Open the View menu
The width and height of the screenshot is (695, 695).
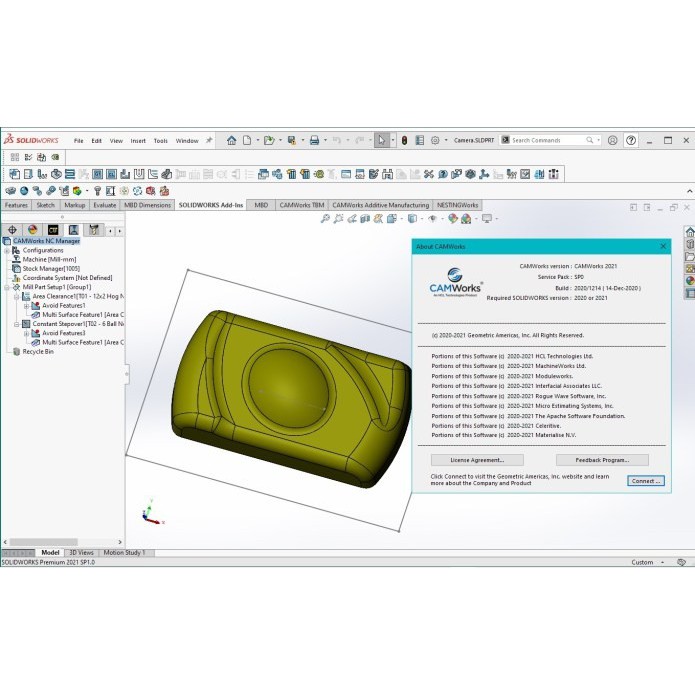click(116, 141)
